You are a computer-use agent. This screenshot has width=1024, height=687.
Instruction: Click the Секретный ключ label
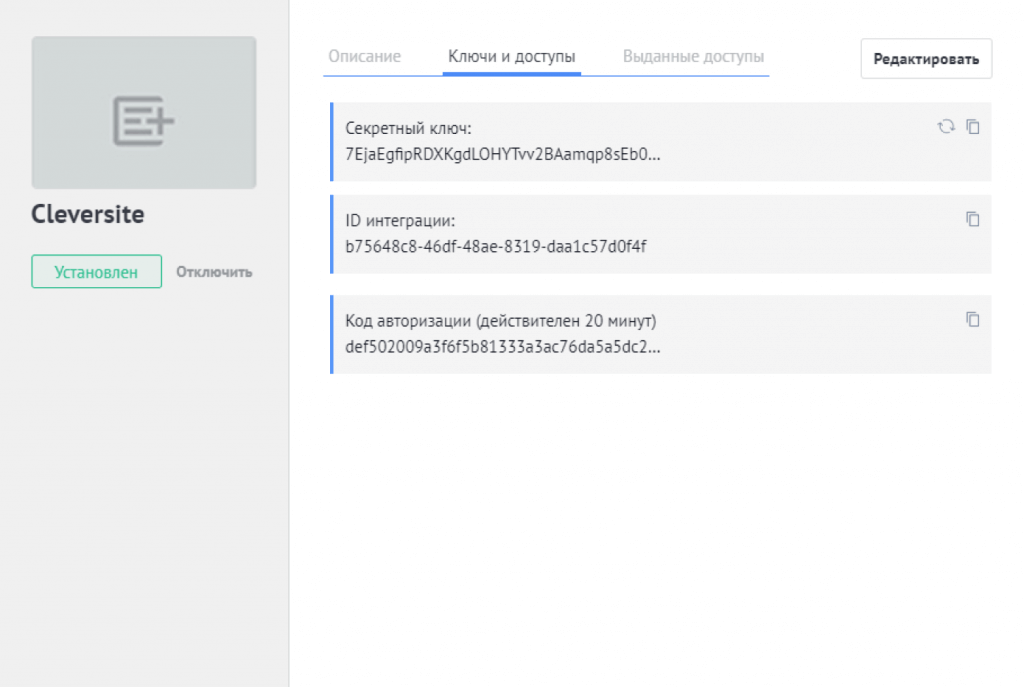[x=408, y=128]
